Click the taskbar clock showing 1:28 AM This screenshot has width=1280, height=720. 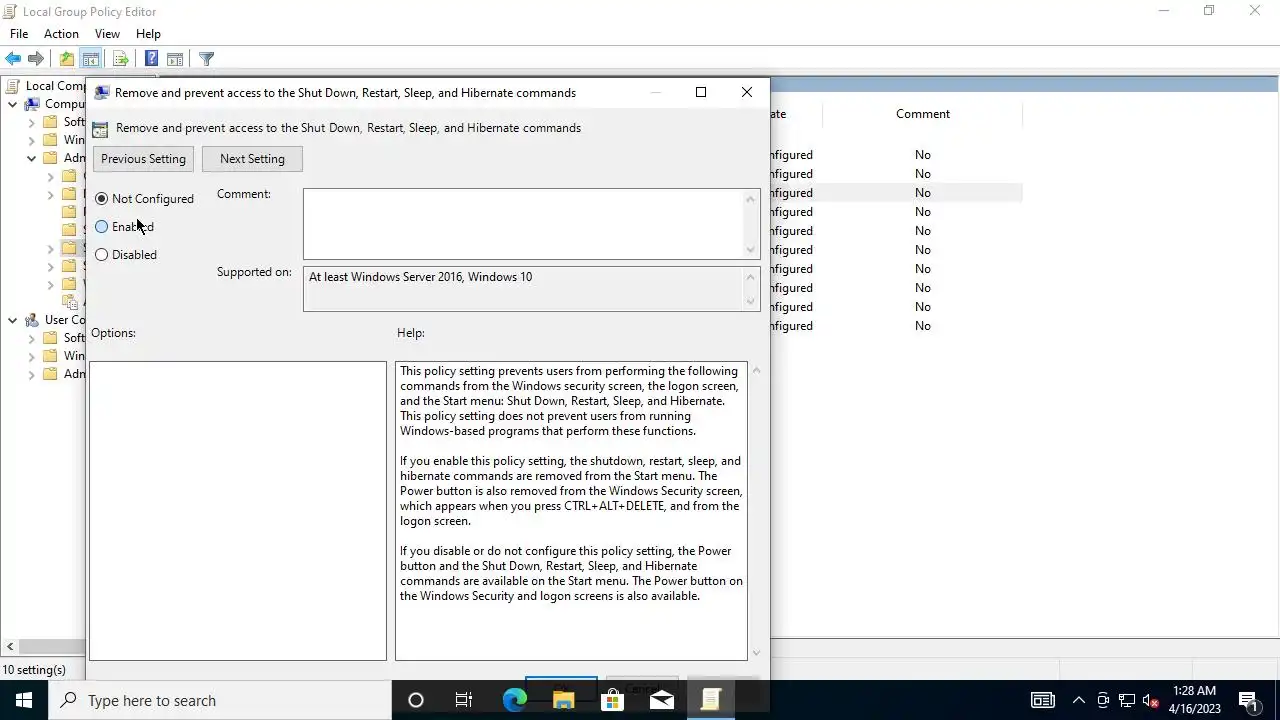[x=1194, y=700]
